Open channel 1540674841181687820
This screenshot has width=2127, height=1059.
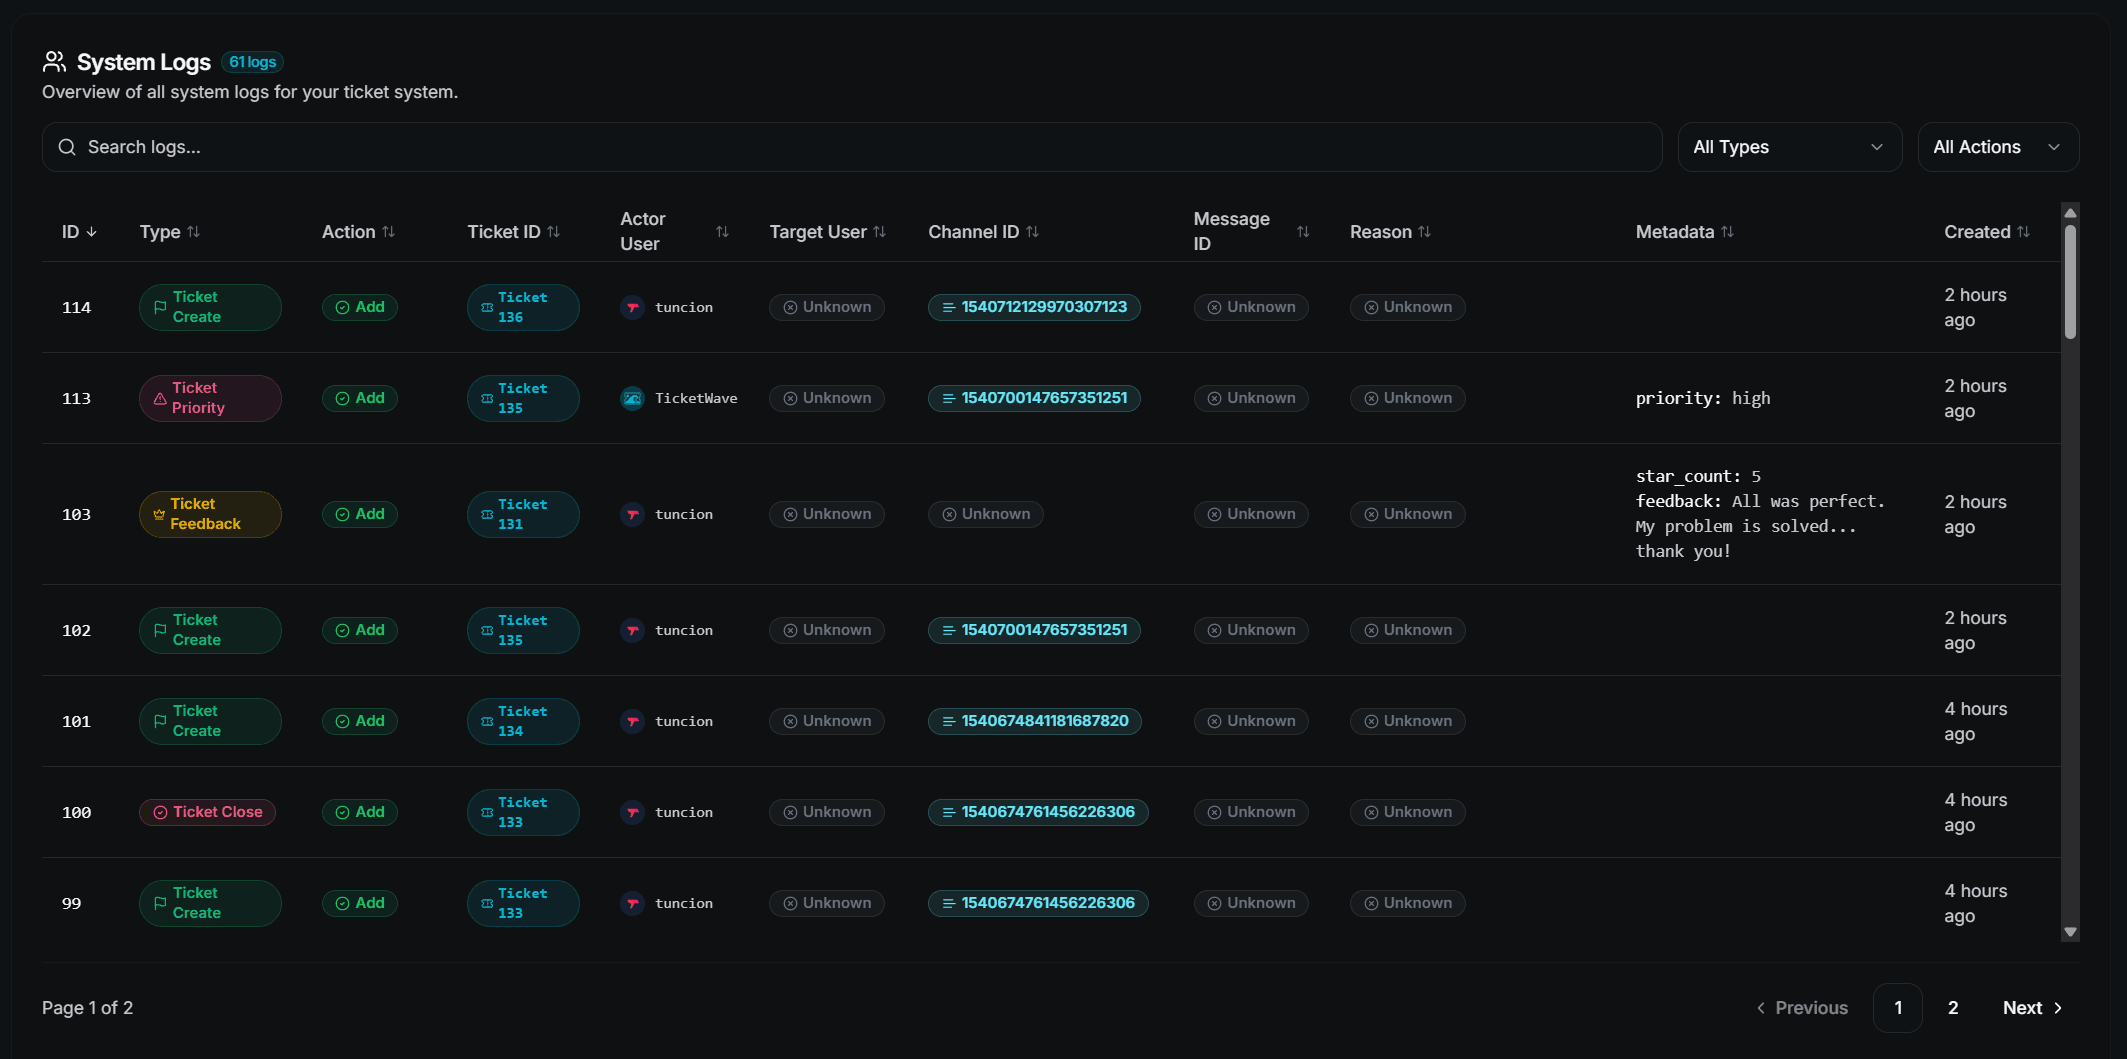(x=1035, y=721)
